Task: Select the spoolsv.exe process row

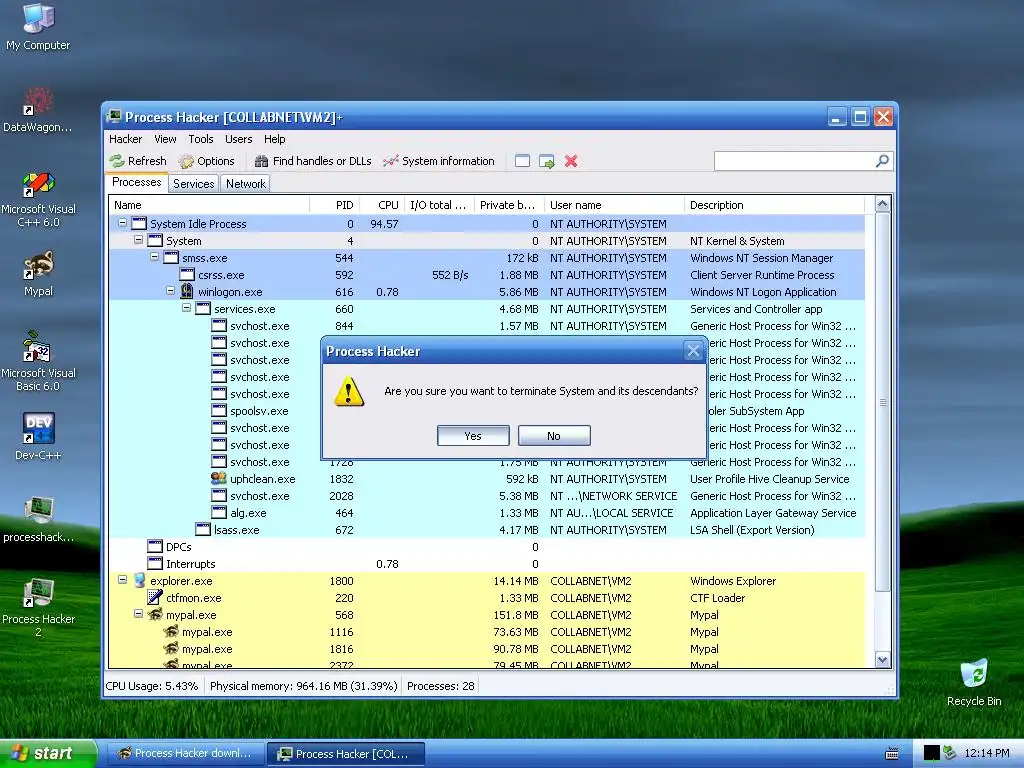Action: click(x=259, y=411)
